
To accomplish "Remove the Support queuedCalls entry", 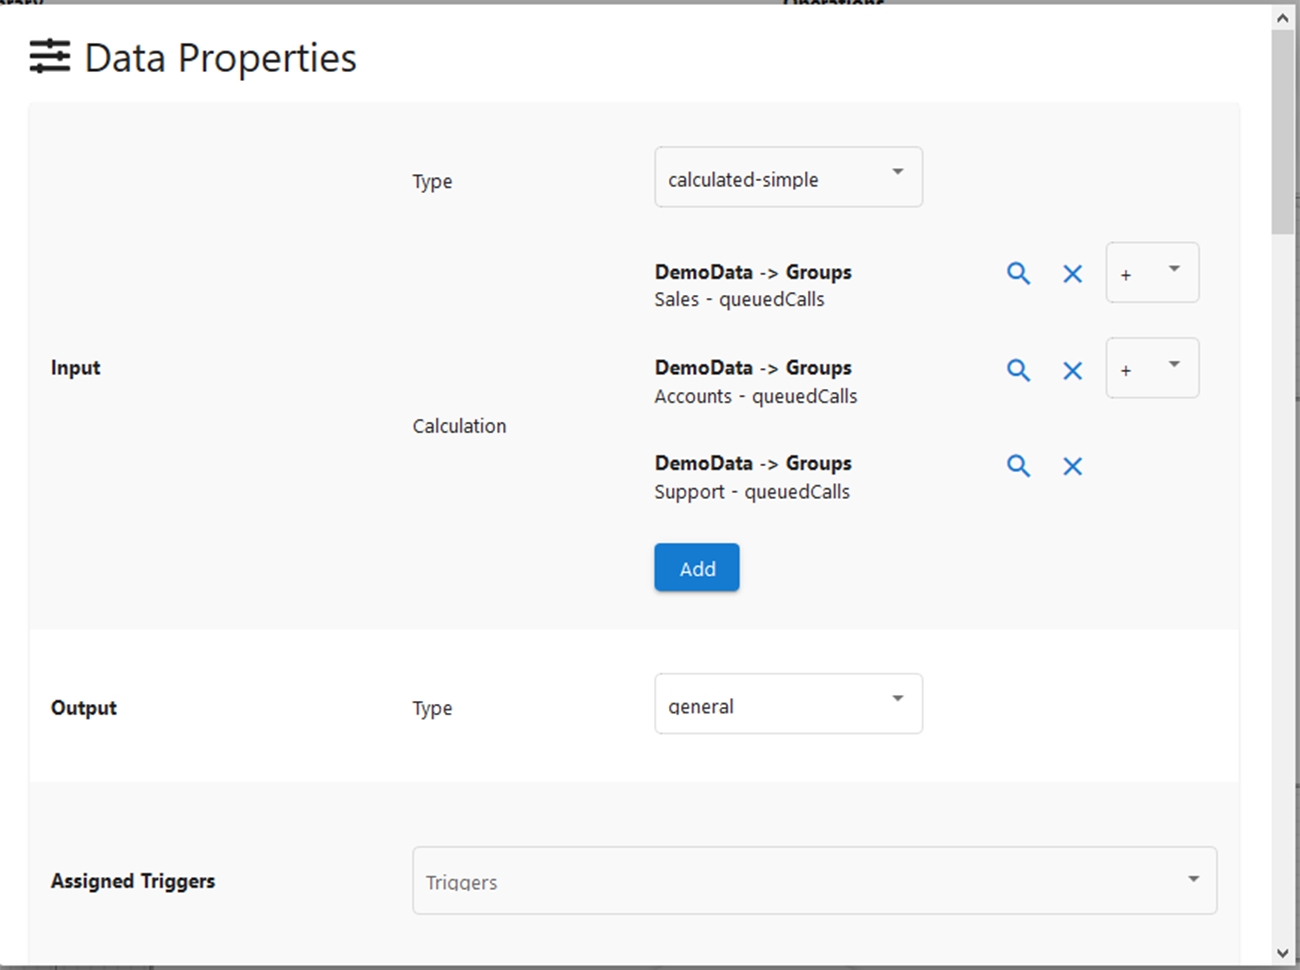I will tap(1072, 466).
